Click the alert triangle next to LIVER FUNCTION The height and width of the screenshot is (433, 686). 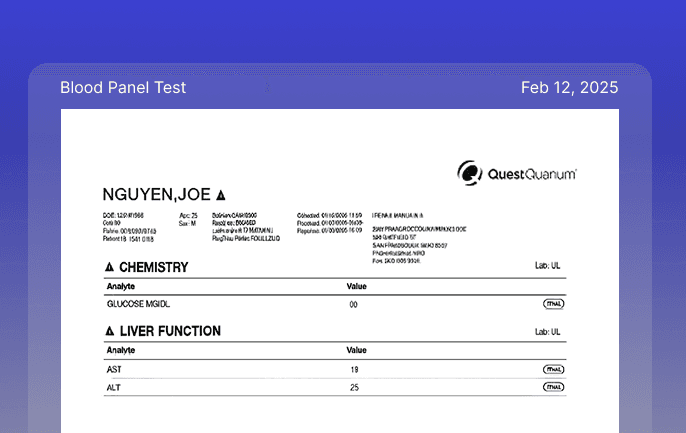click(x=109, y=331)
